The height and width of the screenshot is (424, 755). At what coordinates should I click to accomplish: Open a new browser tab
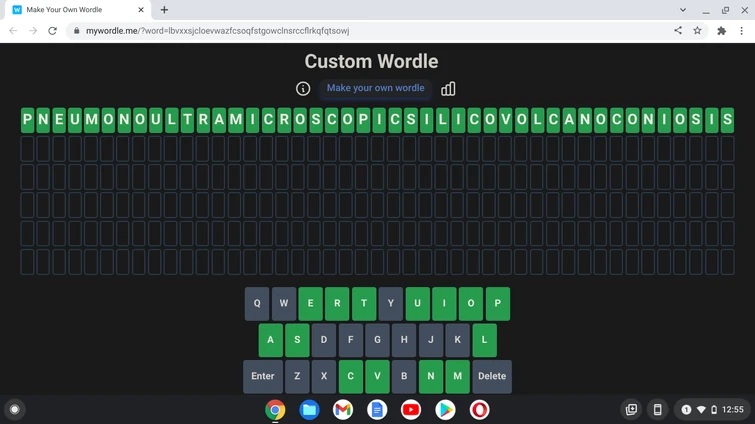(164, 10)
